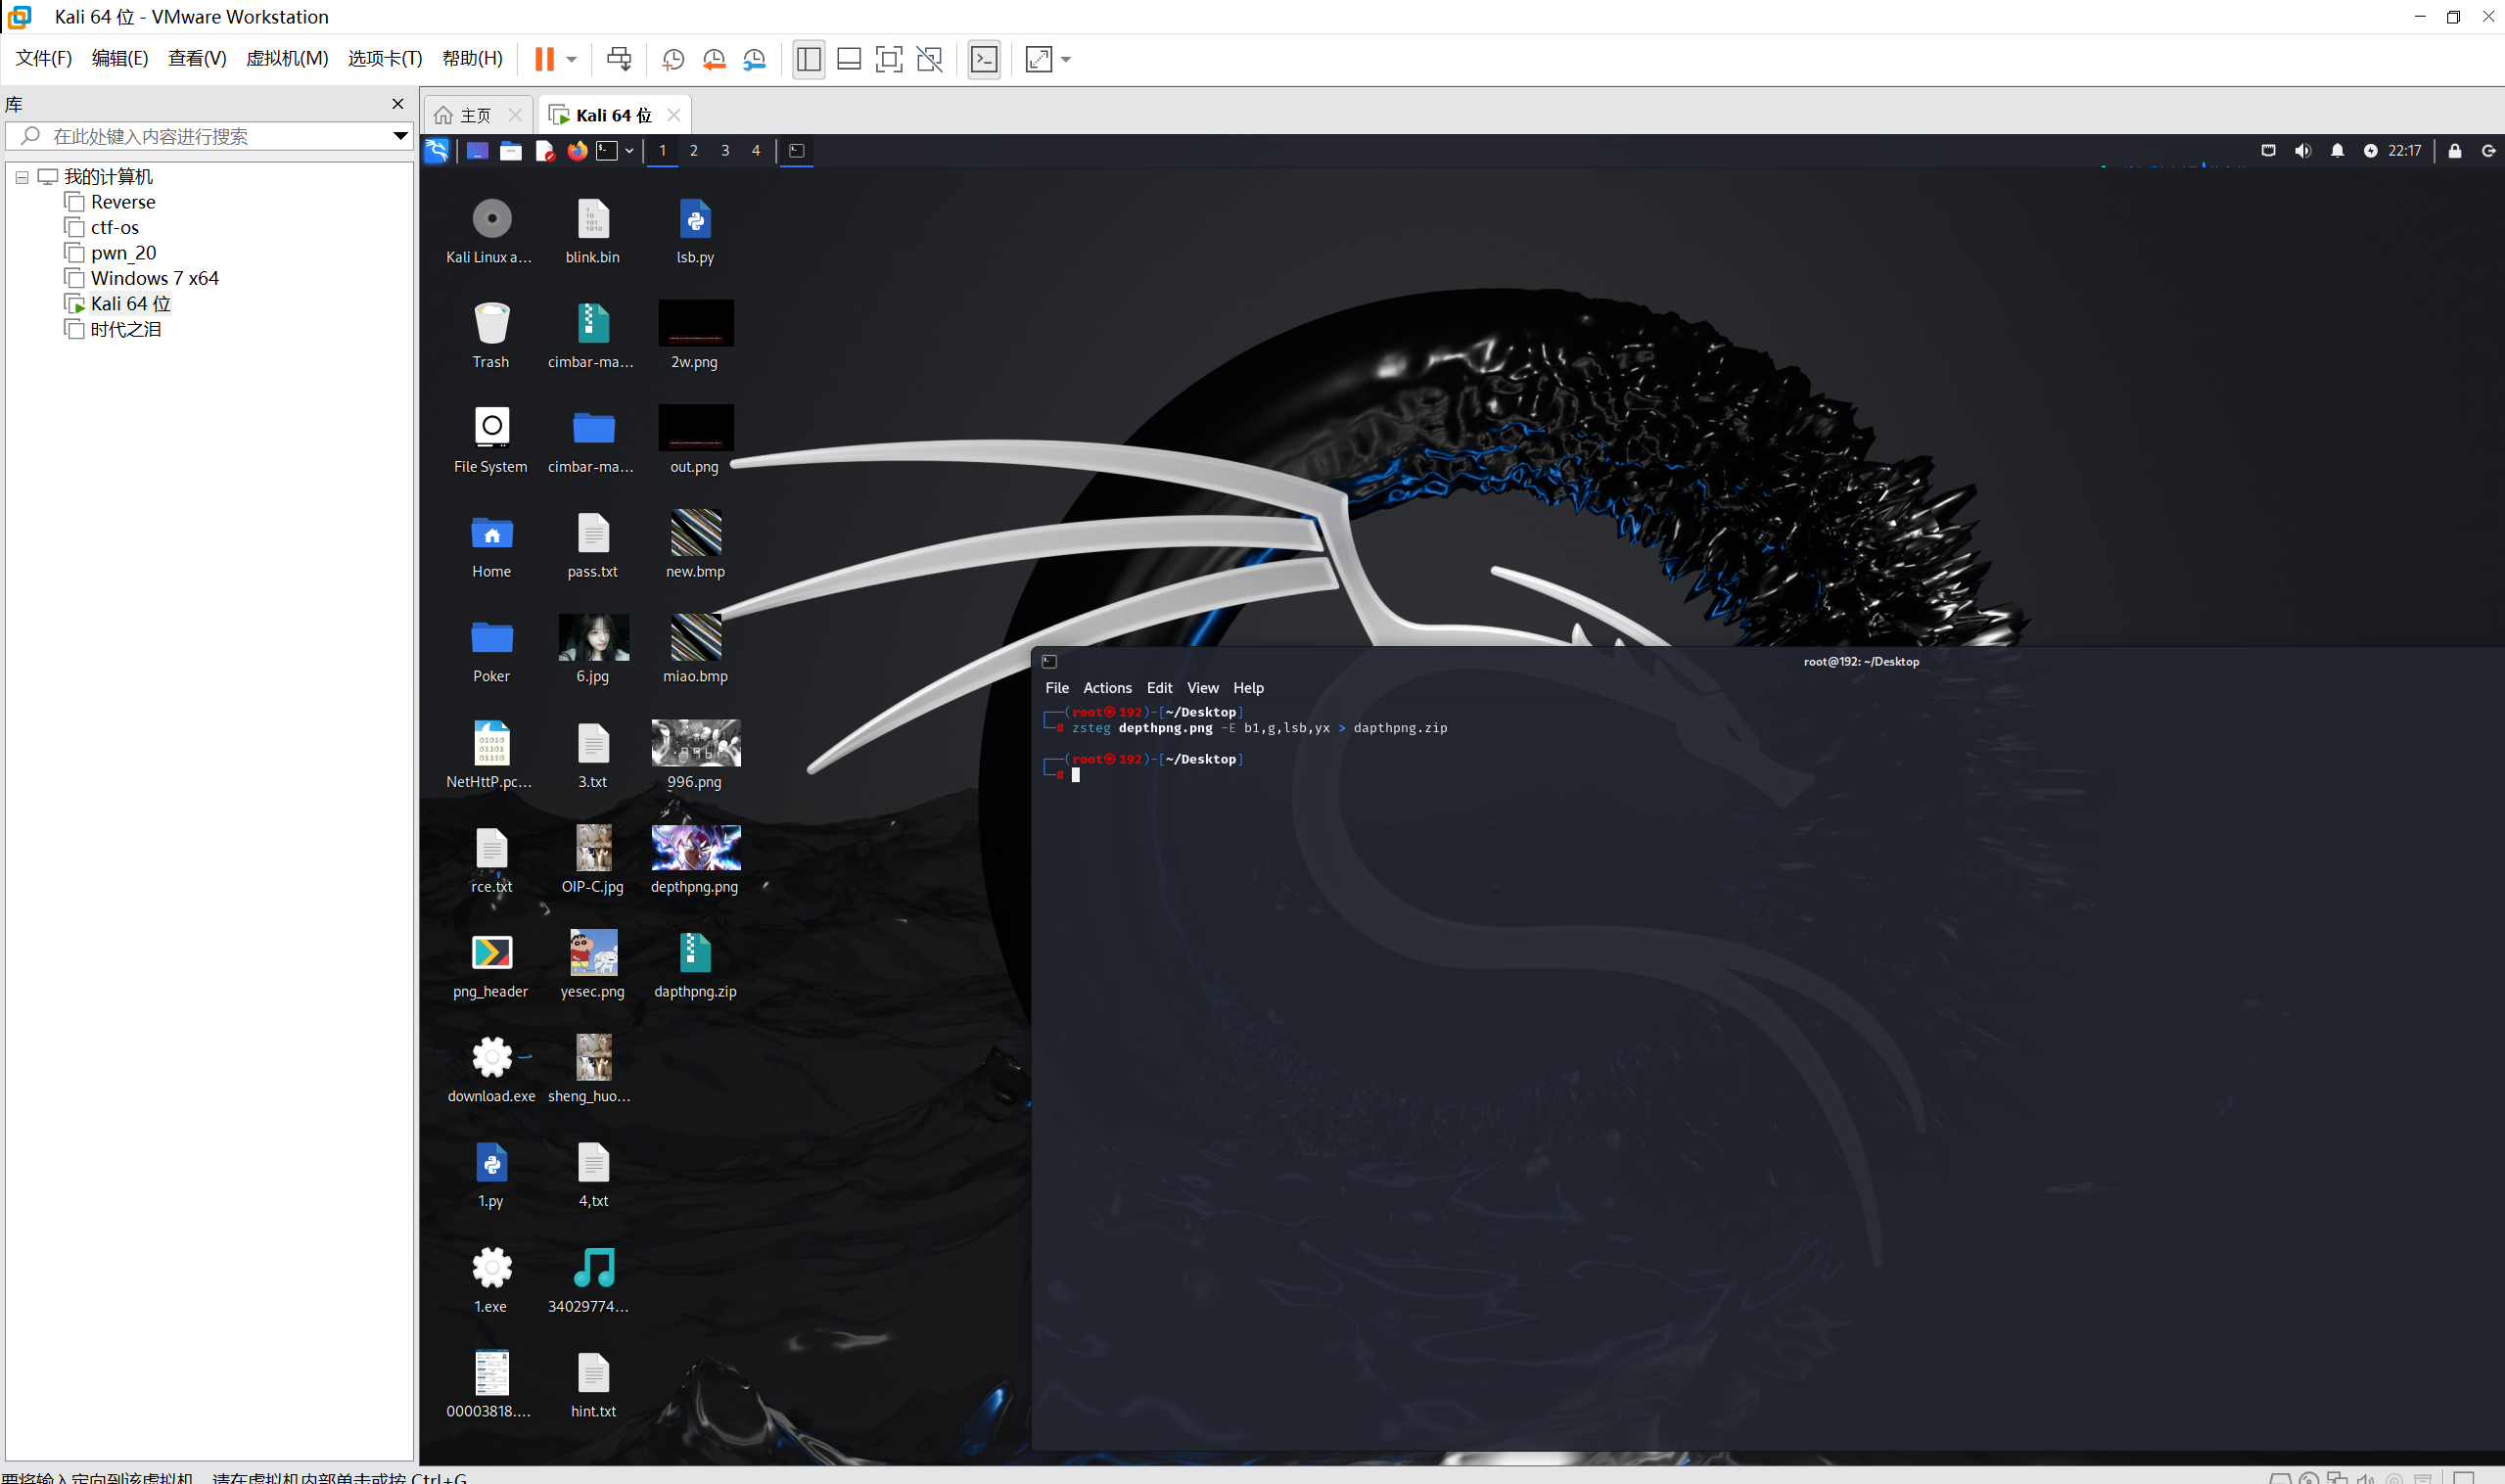
Task: Open terminal launcher in Kali panel
Action: click(607, 151)
